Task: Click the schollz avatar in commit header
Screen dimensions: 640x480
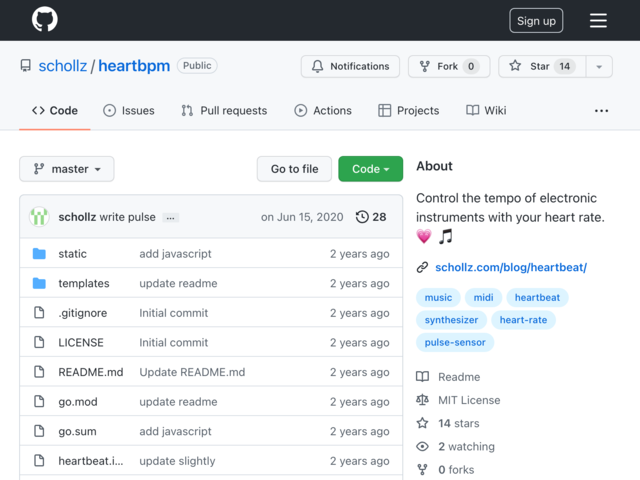Action: point(39,217)
